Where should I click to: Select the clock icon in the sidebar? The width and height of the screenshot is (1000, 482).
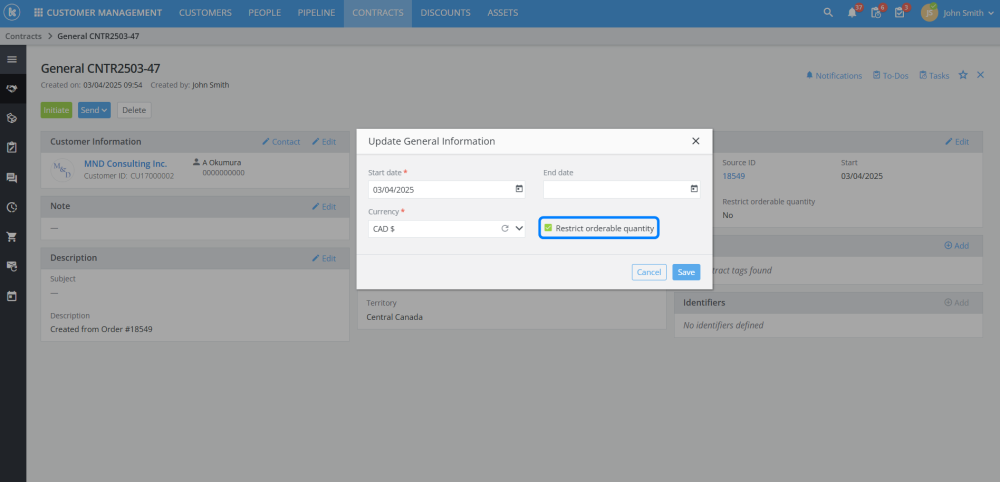pyautogui.click(x=11, y=207)
